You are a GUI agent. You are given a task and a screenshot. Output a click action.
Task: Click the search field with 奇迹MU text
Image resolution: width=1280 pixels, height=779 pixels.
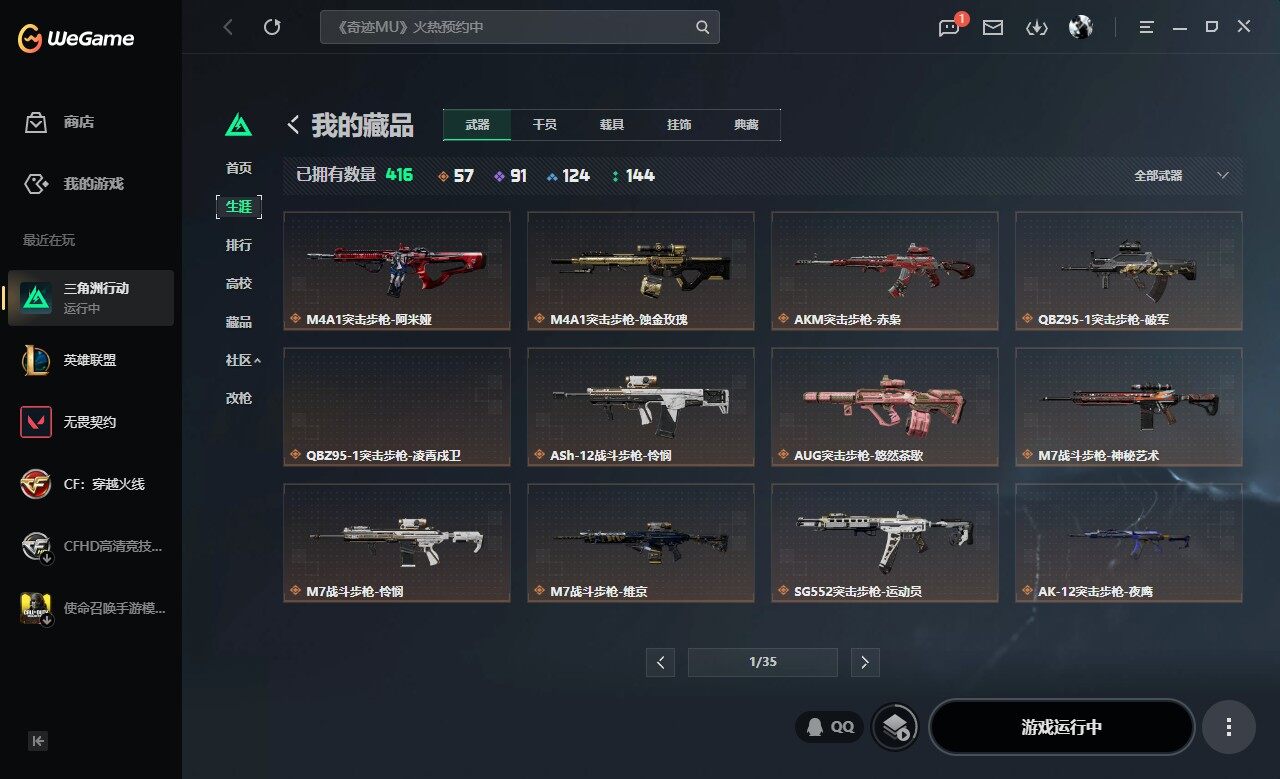click(519, 27)
